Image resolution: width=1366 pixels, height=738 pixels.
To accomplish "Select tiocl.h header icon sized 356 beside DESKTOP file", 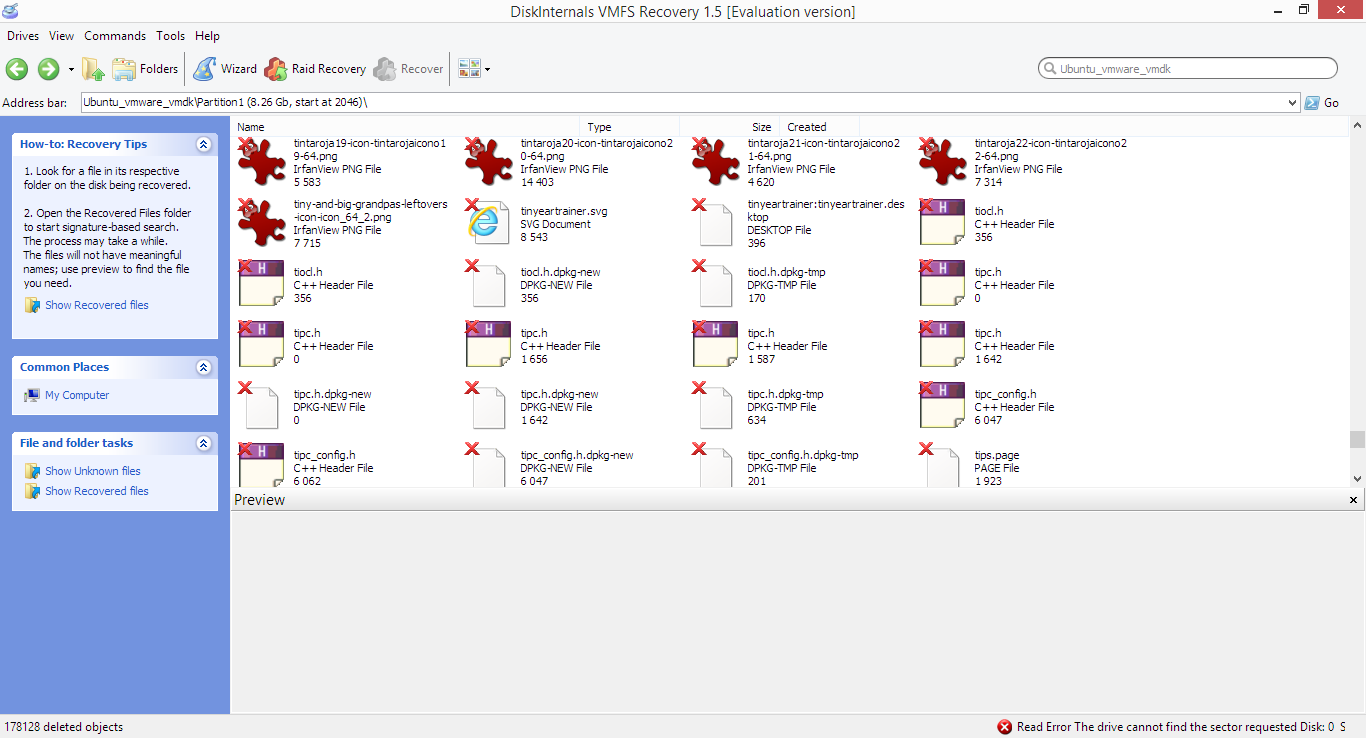I will [942, 222].
